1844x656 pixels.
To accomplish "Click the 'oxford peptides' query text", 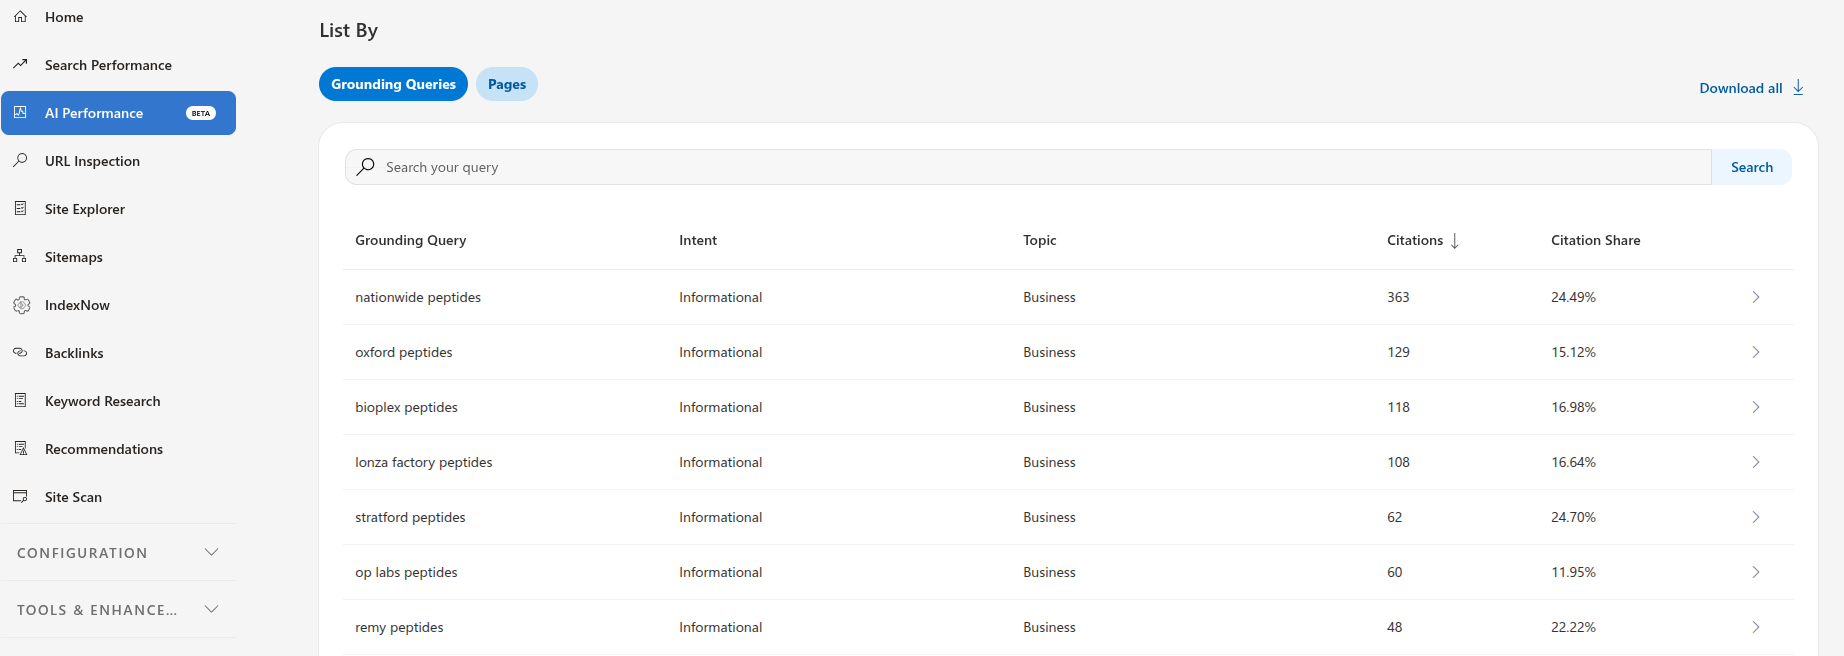I will pos(404,352).
